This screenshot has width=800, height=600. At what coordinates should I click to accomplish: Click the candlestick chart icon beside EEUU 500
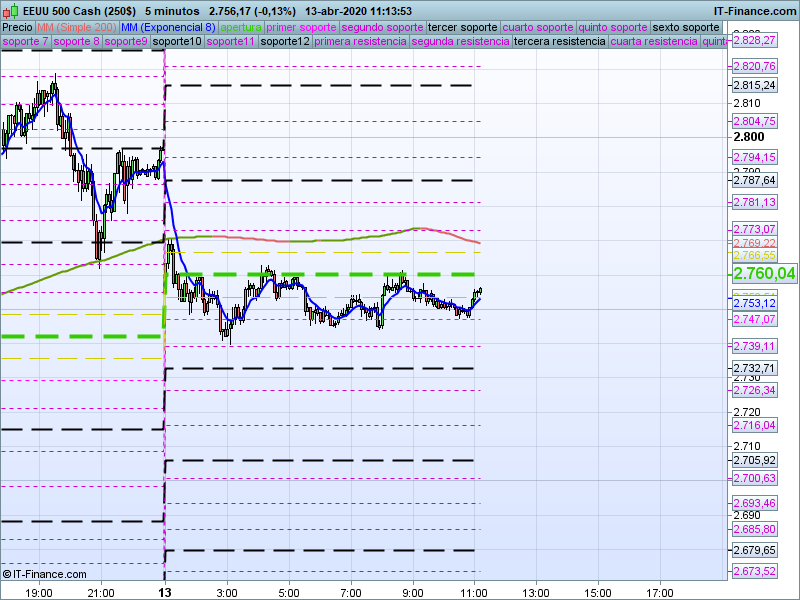click(9, 10)
